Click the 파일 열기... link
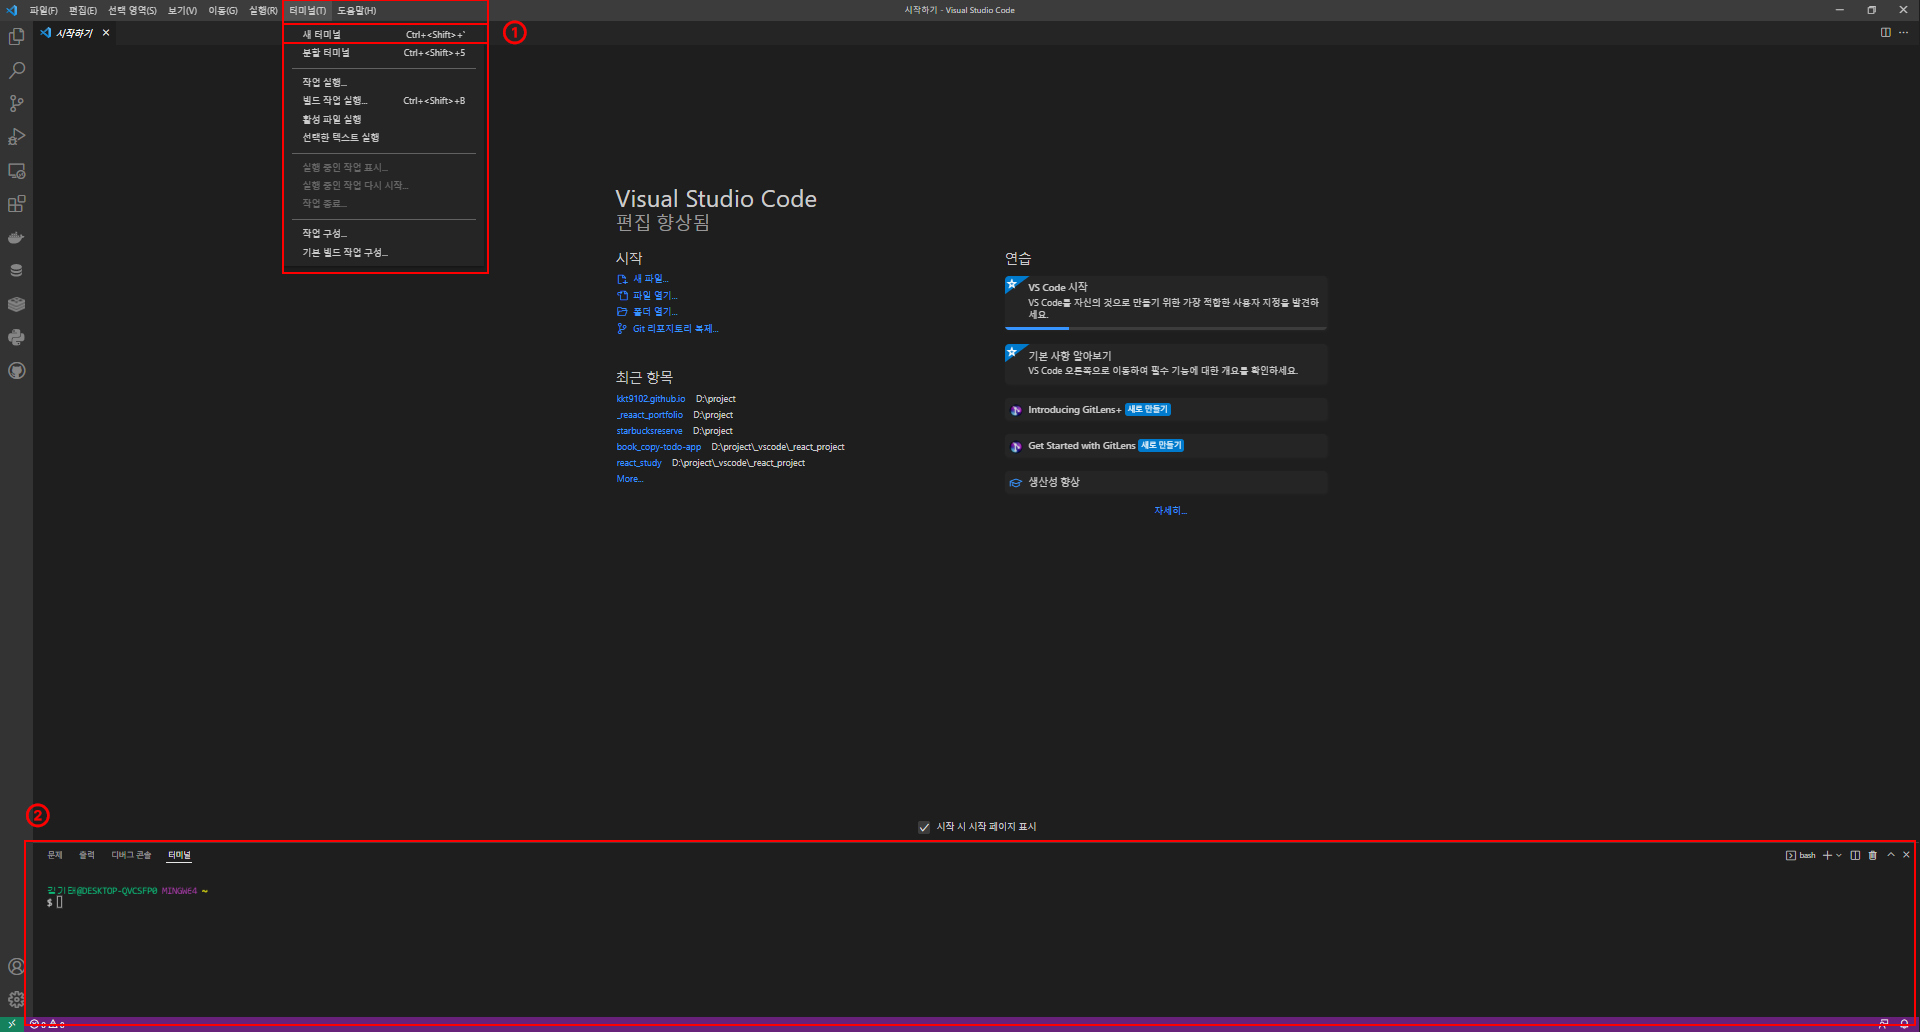The image size is (1920, 1032). click(x=647, y=296)
